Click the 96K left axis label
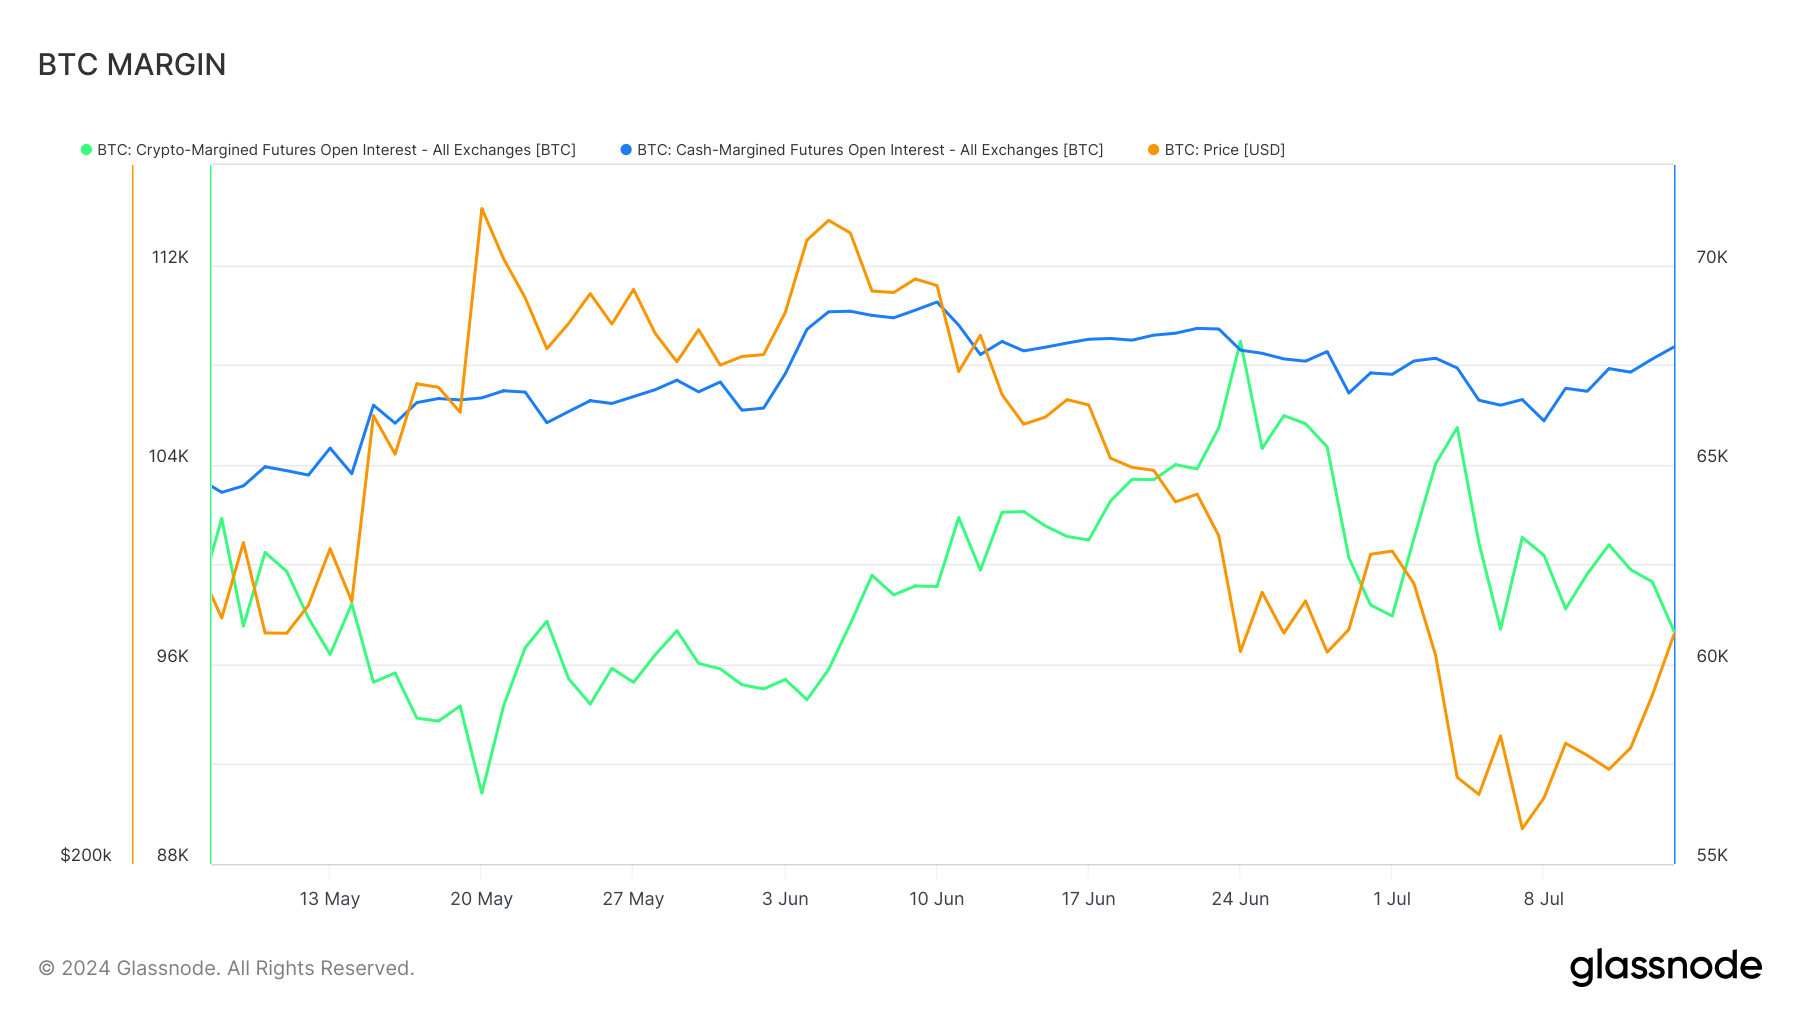Image resolution: width=1800 pixels, height=1013 pixels. tap(172, 656)
